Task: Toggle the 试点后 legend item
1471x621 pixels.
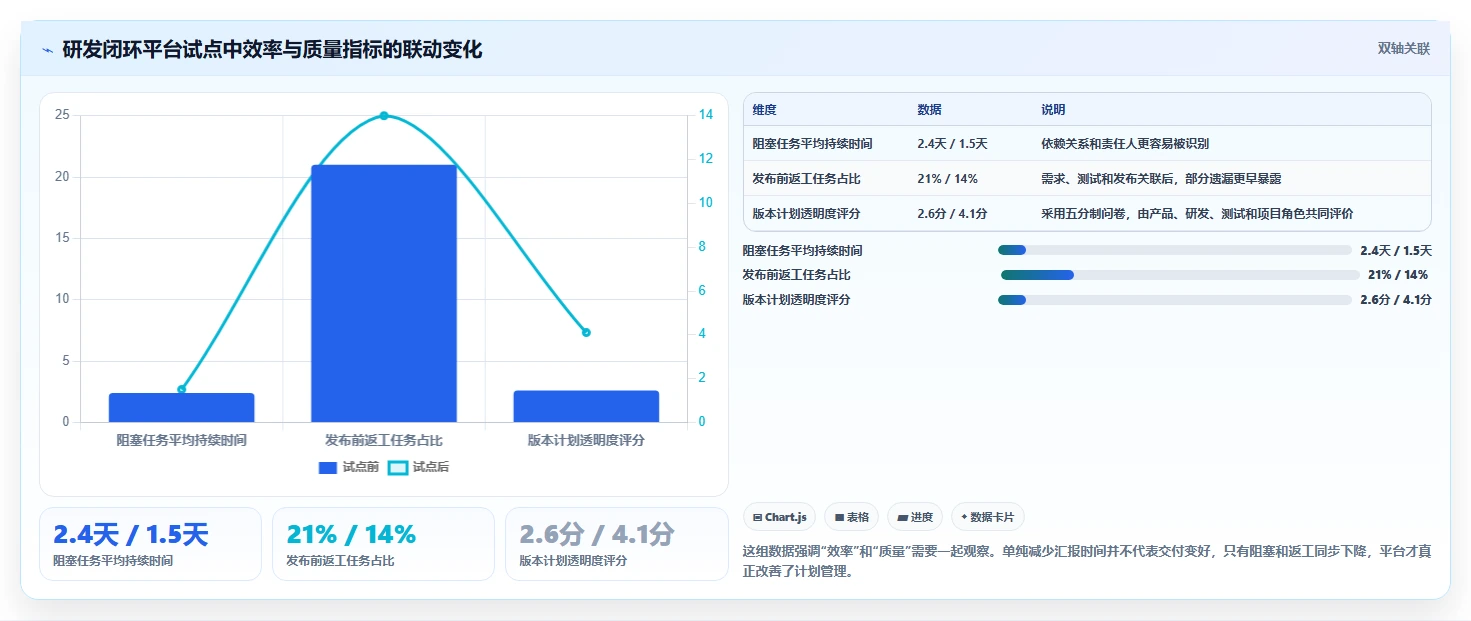Action: tap(418, 467)
